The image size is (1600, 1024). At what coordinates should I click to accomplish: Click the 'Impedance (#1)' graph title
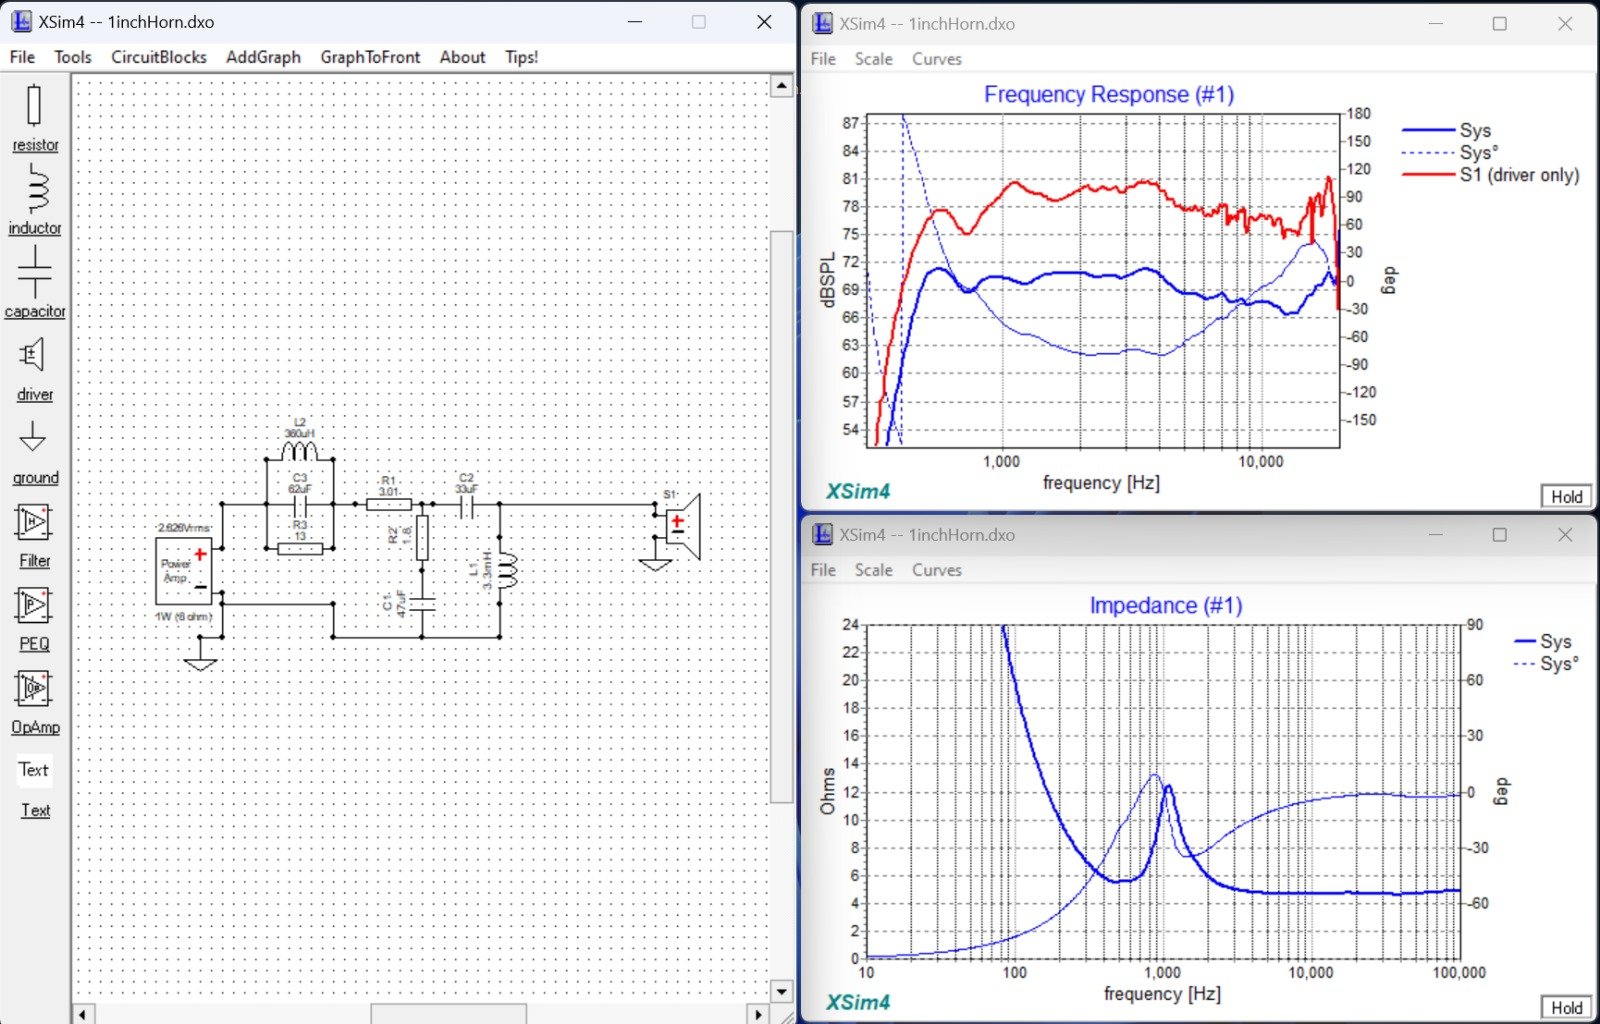(x=1166, y=605)
